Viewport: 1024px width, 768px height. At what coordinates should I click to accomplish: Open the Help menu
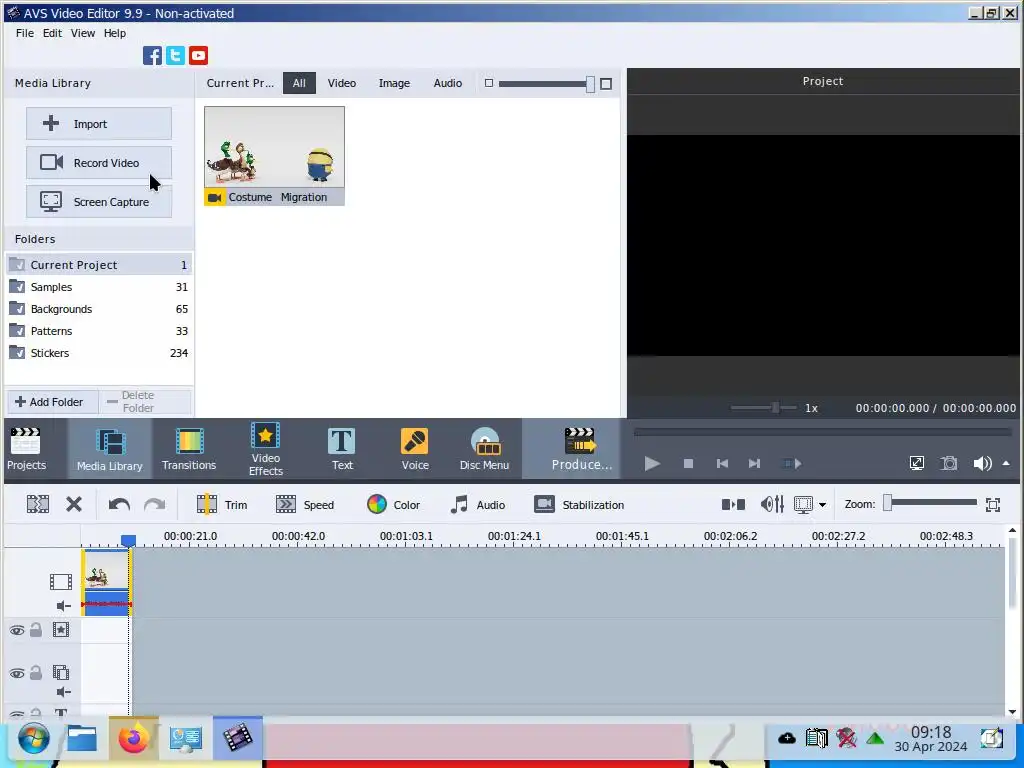click(115, 33)
